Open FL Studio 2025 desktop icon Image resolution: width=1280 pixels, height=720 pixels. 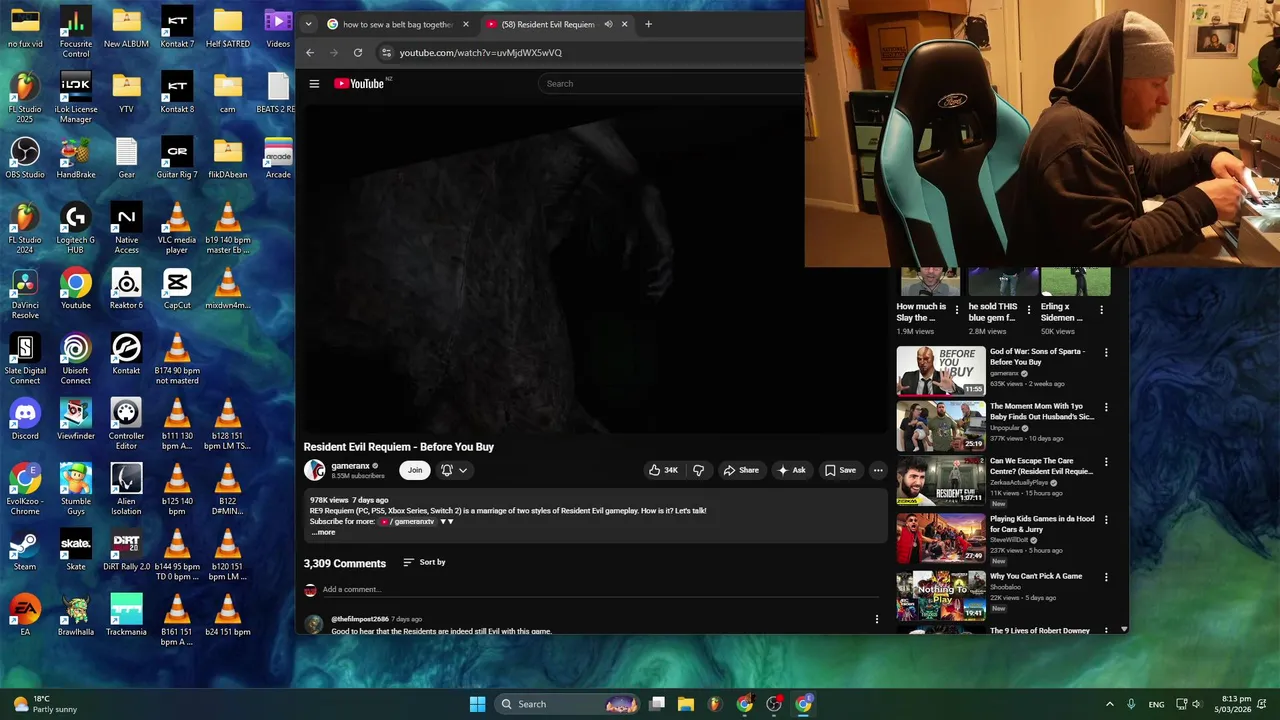point(25,98)
